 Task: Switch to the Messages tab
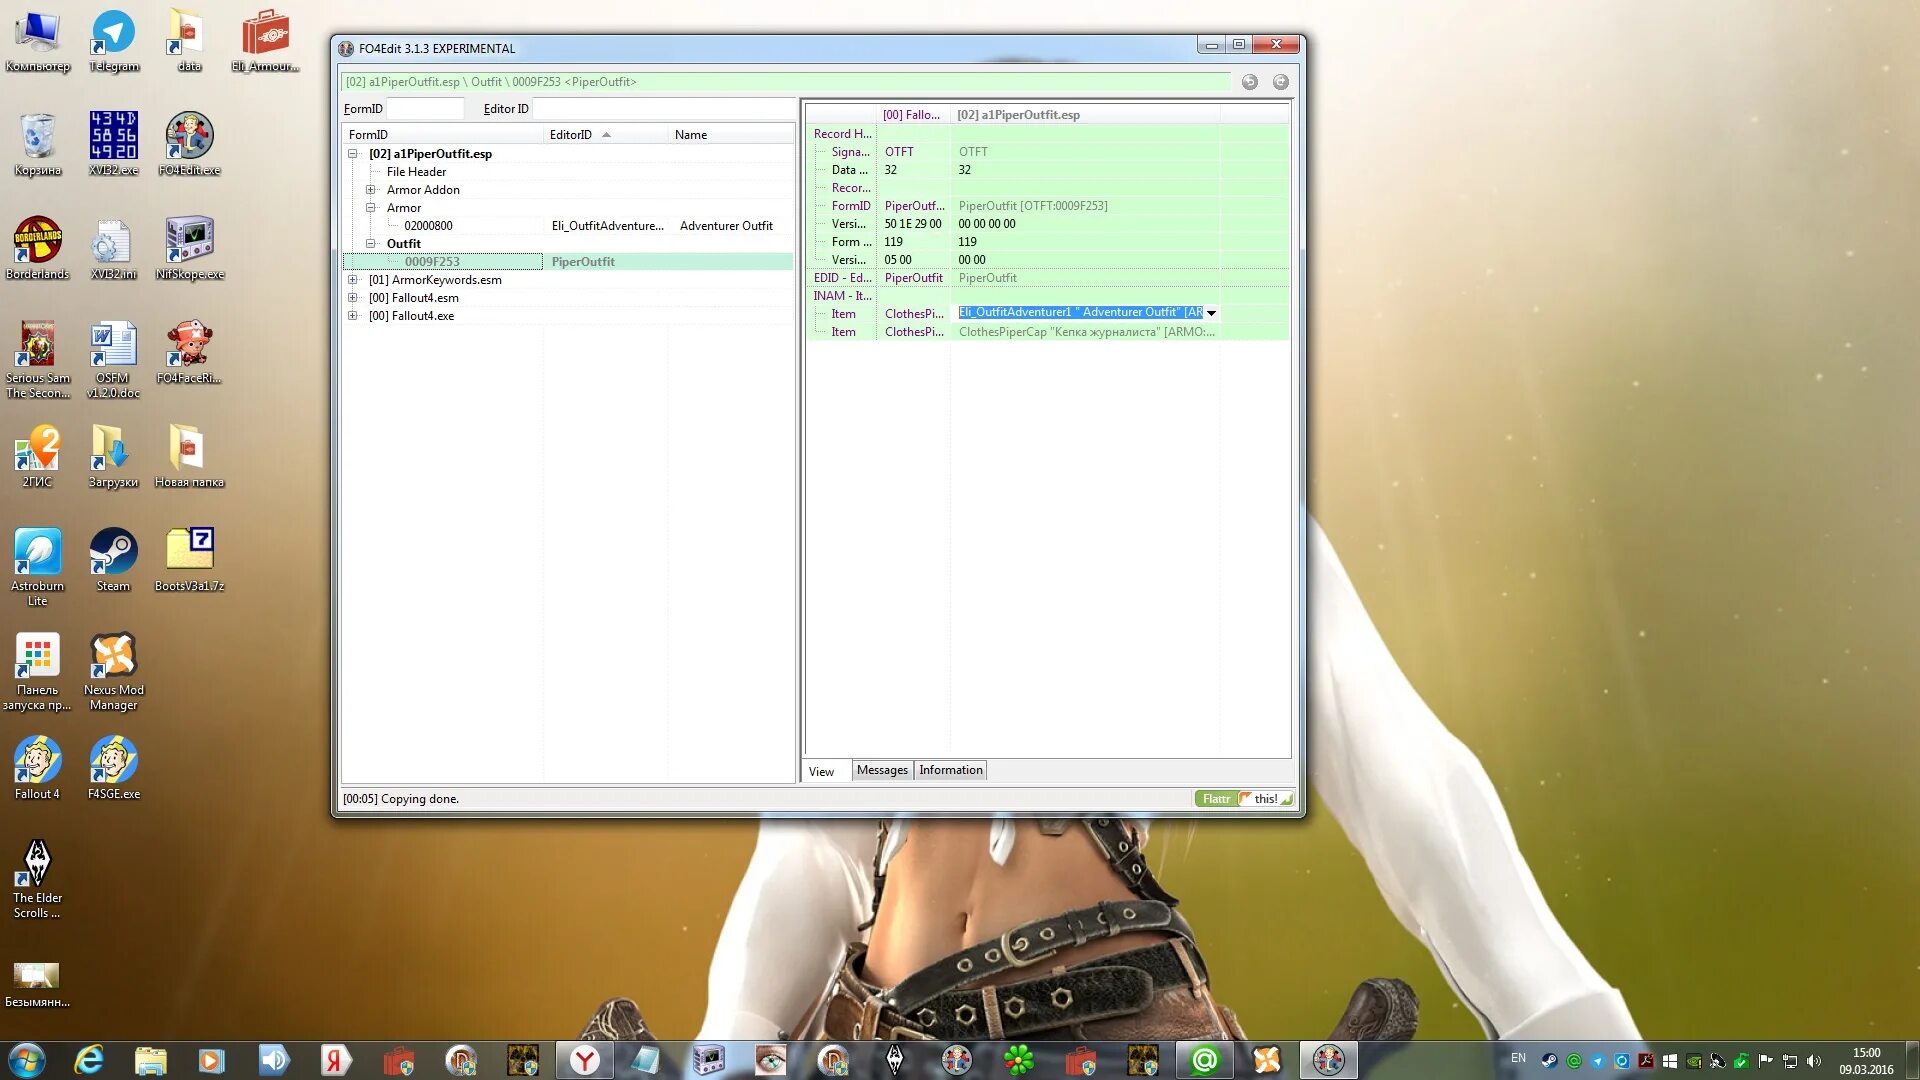tap(882, 770)
